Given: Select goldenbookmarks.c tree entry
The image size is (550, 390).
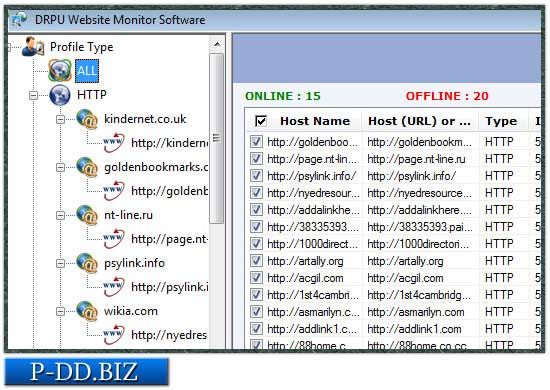Looking at the screenshot, I should pyautogui.click(x=156, y=167).
